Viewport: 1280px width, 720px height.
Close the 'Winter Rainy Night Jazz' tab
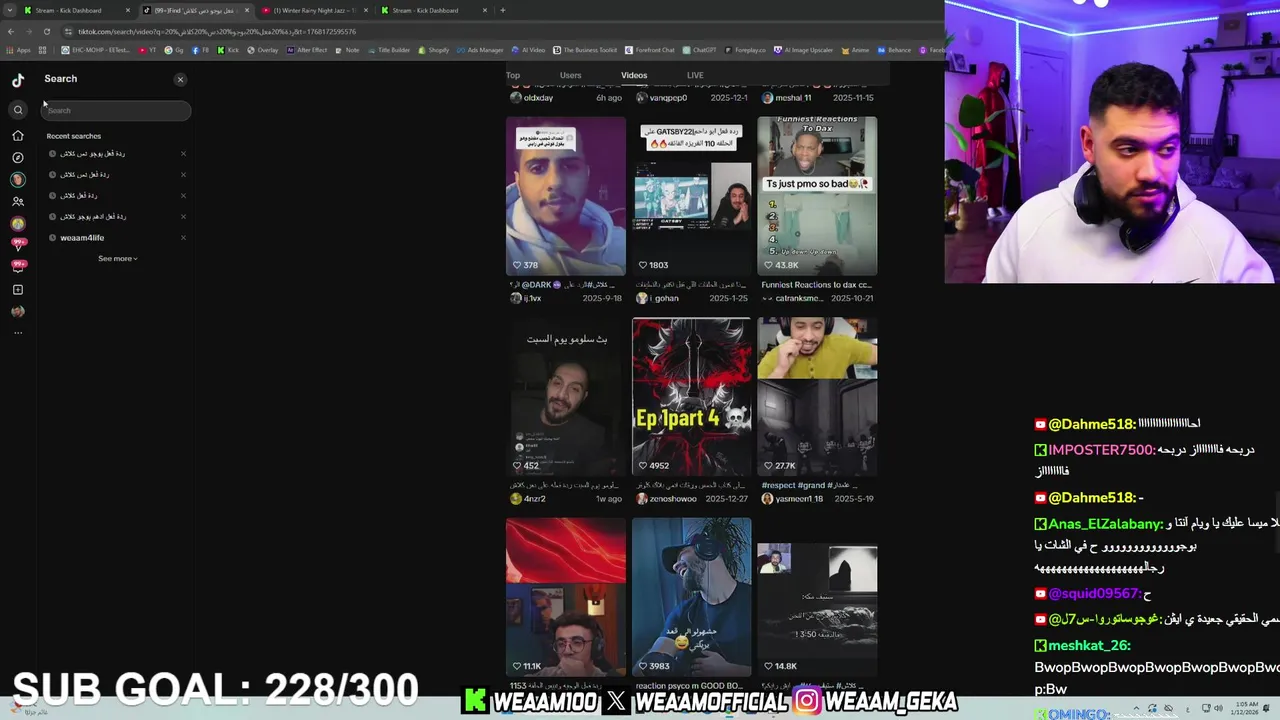pyautogui.click(x=366, y=10)
